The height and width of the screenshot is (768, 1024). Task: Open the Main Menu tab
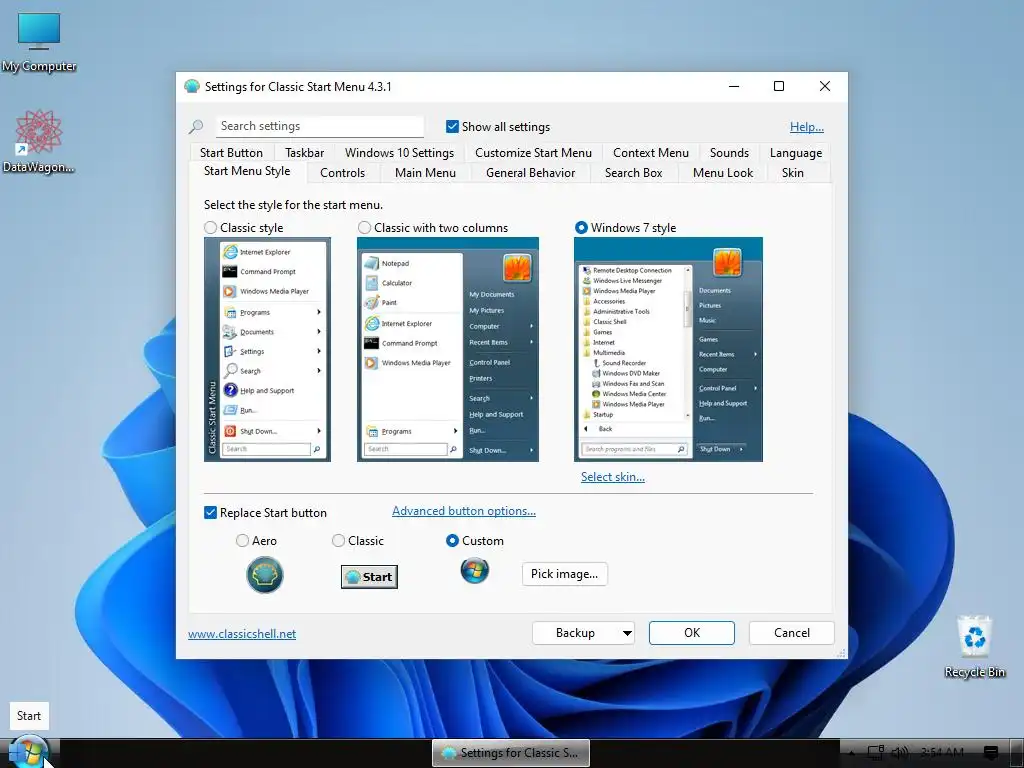click(425, 172)
